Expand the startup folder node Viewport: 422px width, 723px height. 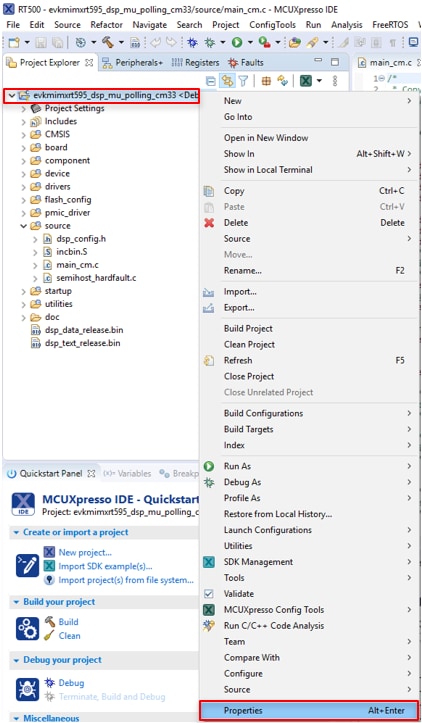24,291
